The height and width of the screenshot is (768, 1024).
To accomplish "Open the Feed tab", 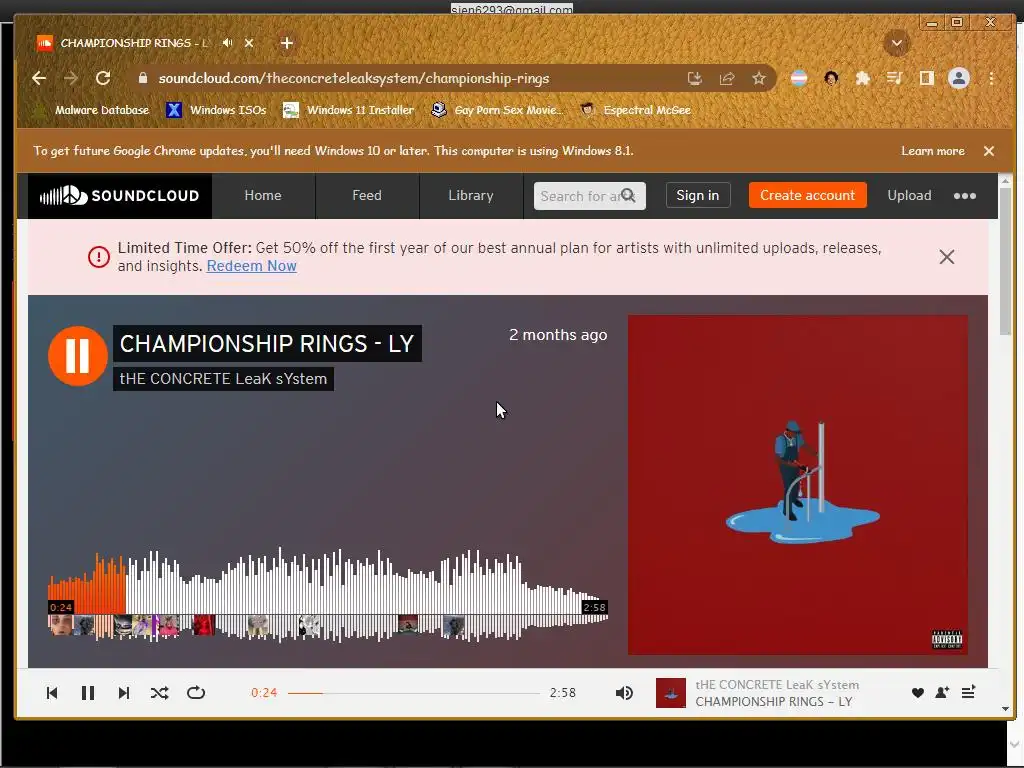I will pos(367,196).
